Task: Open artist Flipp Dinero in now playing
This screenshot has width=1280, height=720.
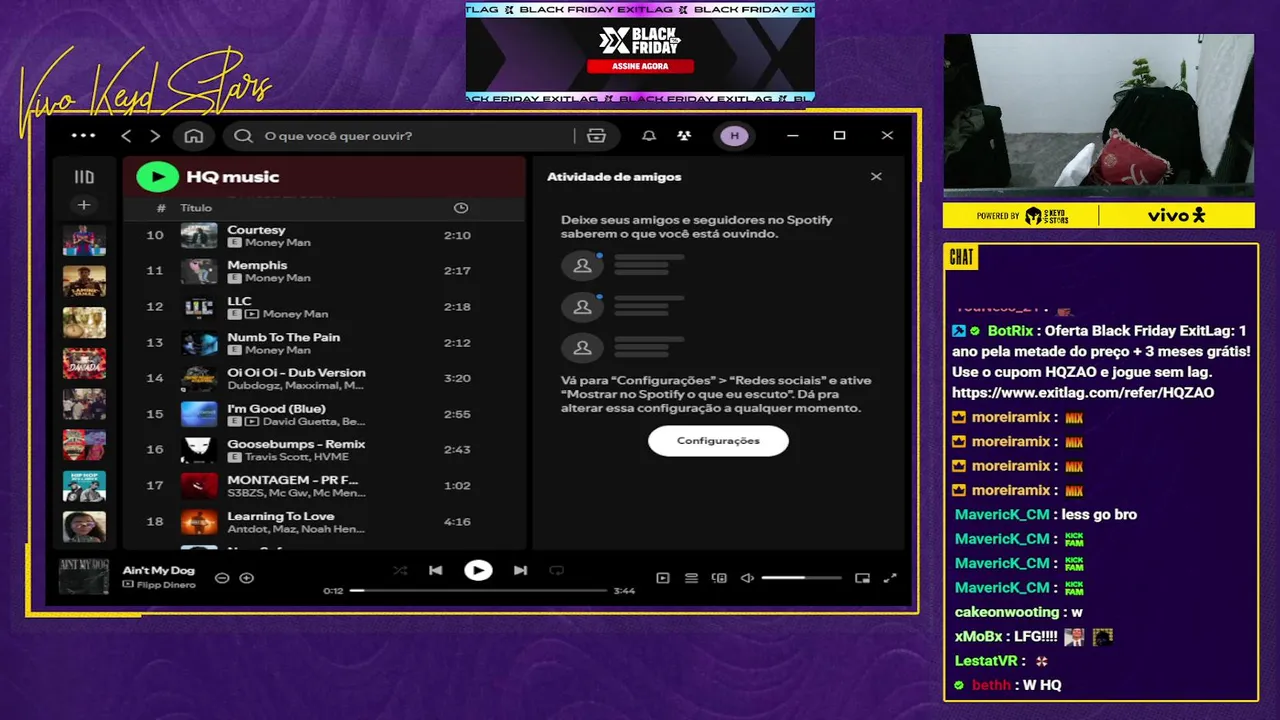Action: tap(166, 584)
